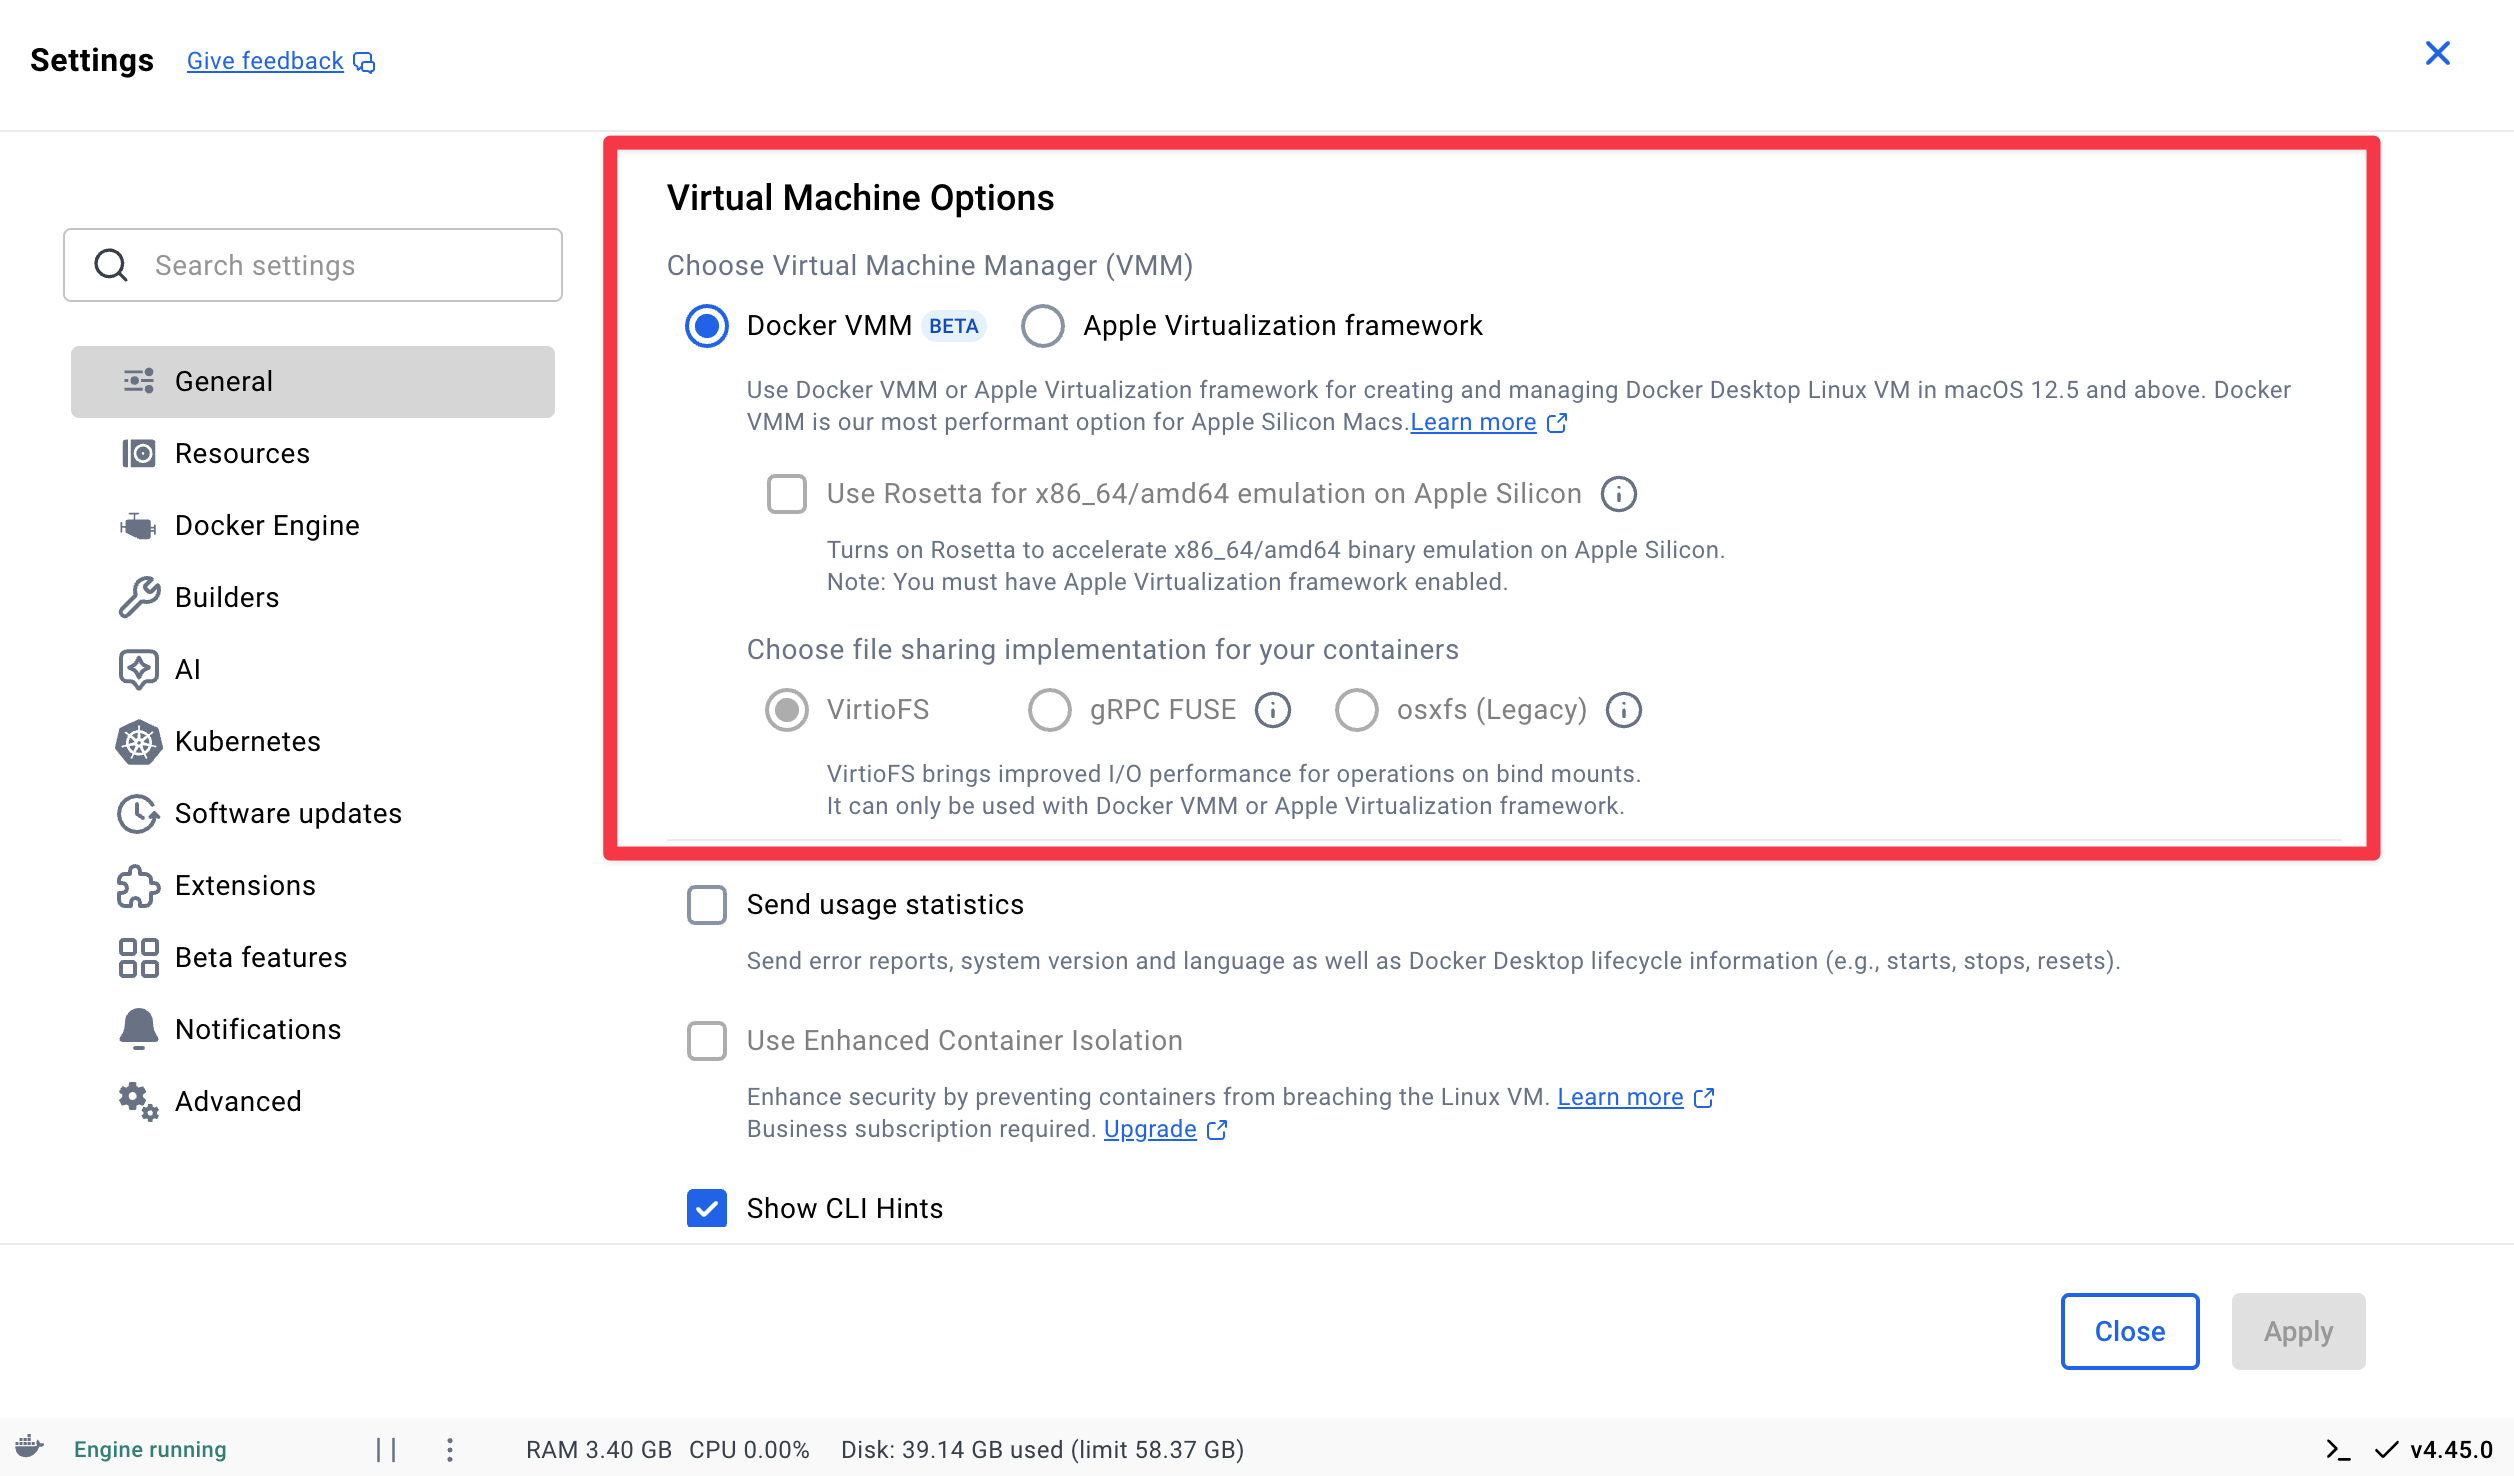Check Send usage statistics
2514x1476 pixels.
[706, 904]
